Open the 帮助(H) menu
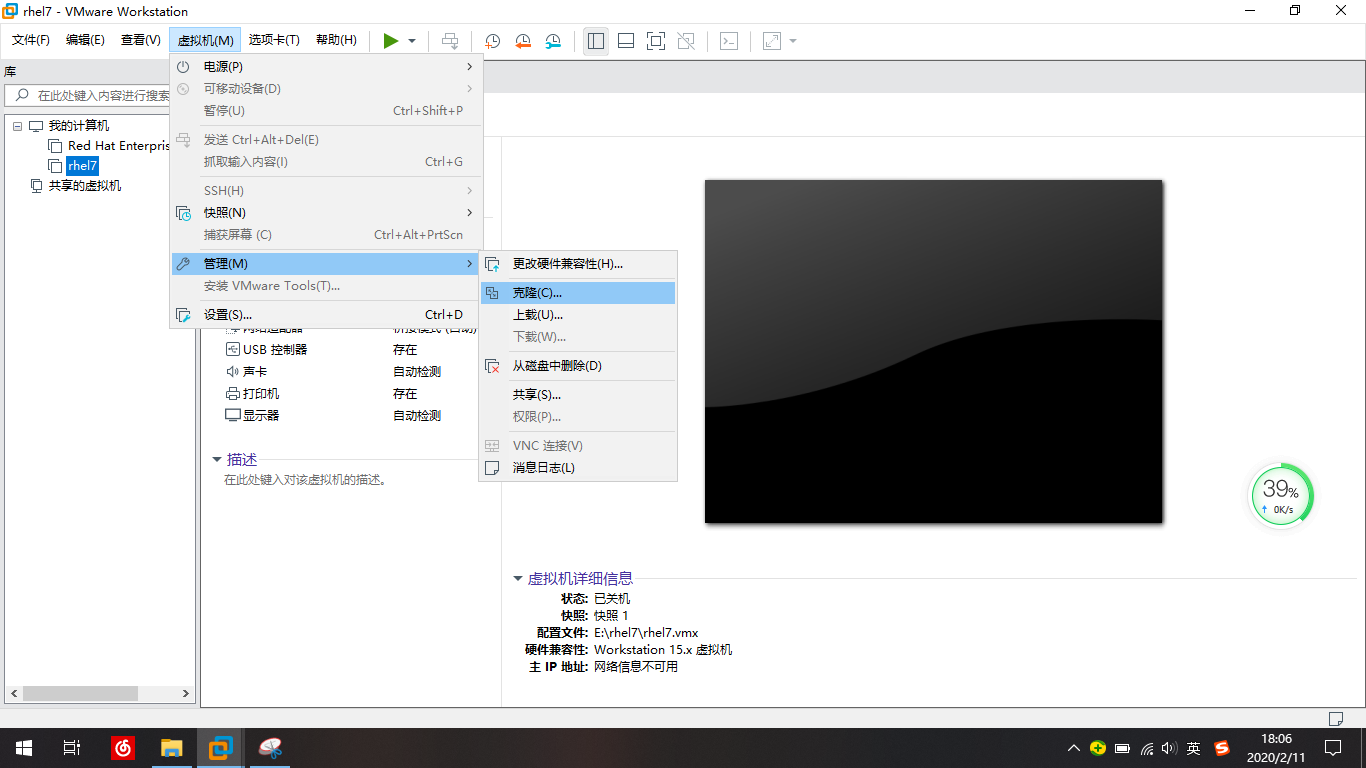1366x768 pixels. [336, 40]
